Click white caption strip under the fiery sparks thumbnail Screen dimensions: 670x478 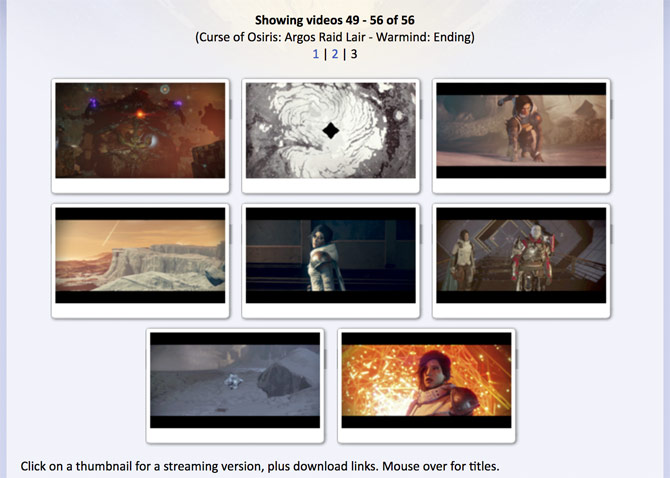[x=426, y=436]
